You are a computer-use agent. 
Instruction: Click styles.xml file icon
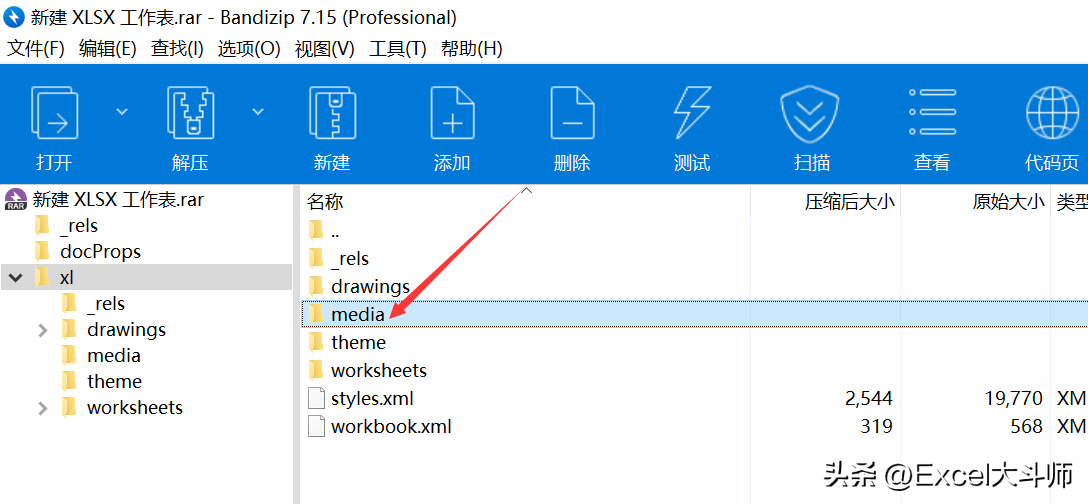pos(316,398)
